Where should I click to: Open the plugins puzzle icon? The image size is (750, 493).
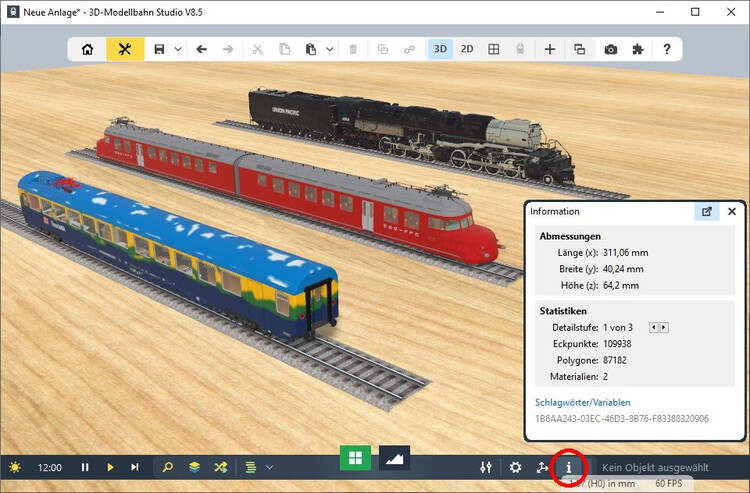(638, 49)
